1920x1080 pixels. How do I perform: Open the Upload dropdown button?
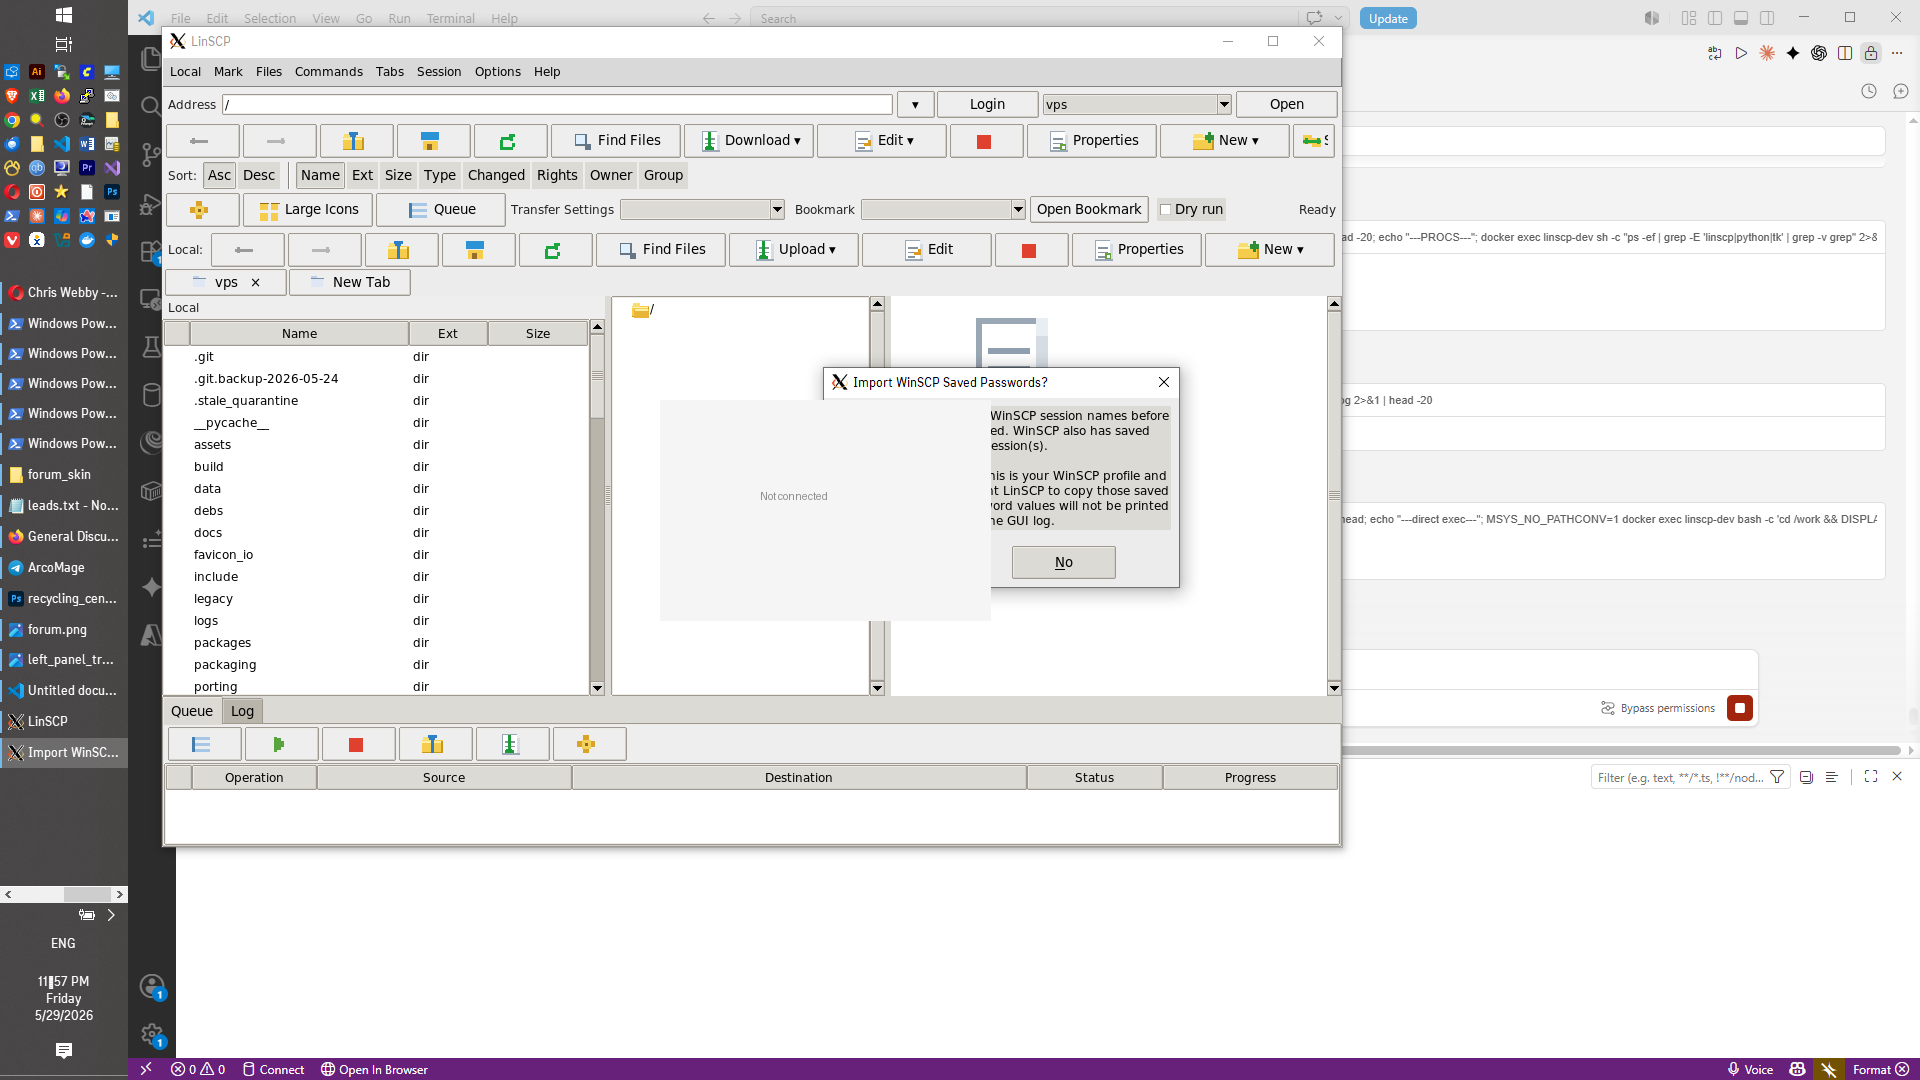pos(794,250)
